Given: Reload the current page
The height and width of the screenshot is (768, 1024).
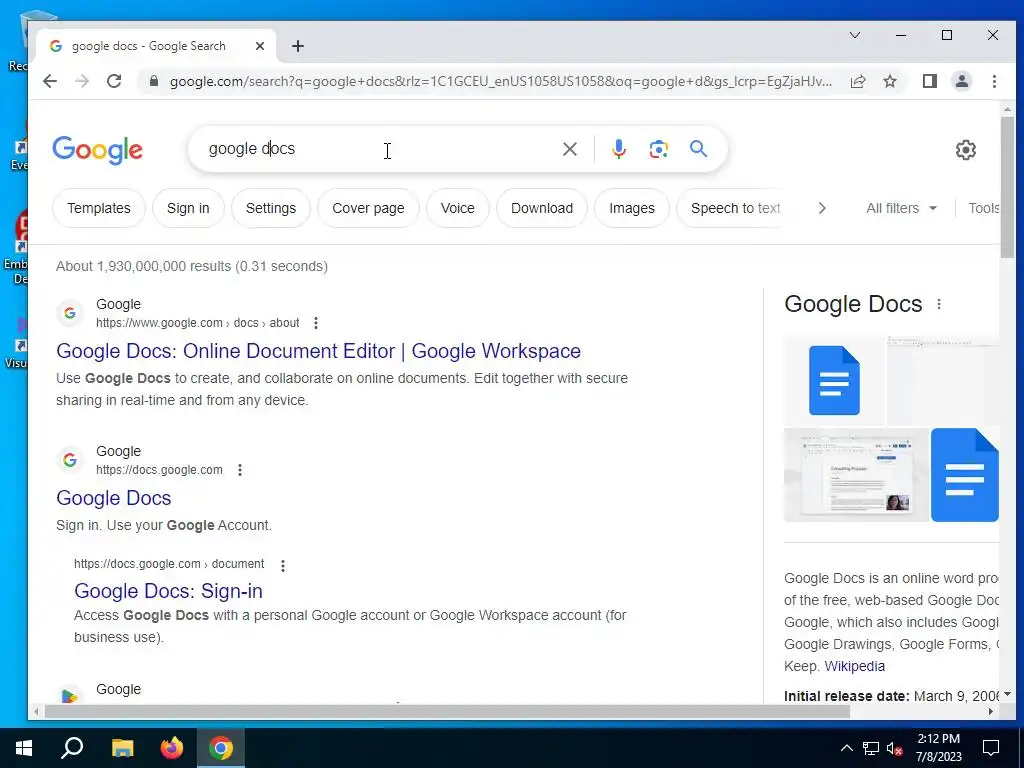Looking at the screenshot, I should click(114, 81).
